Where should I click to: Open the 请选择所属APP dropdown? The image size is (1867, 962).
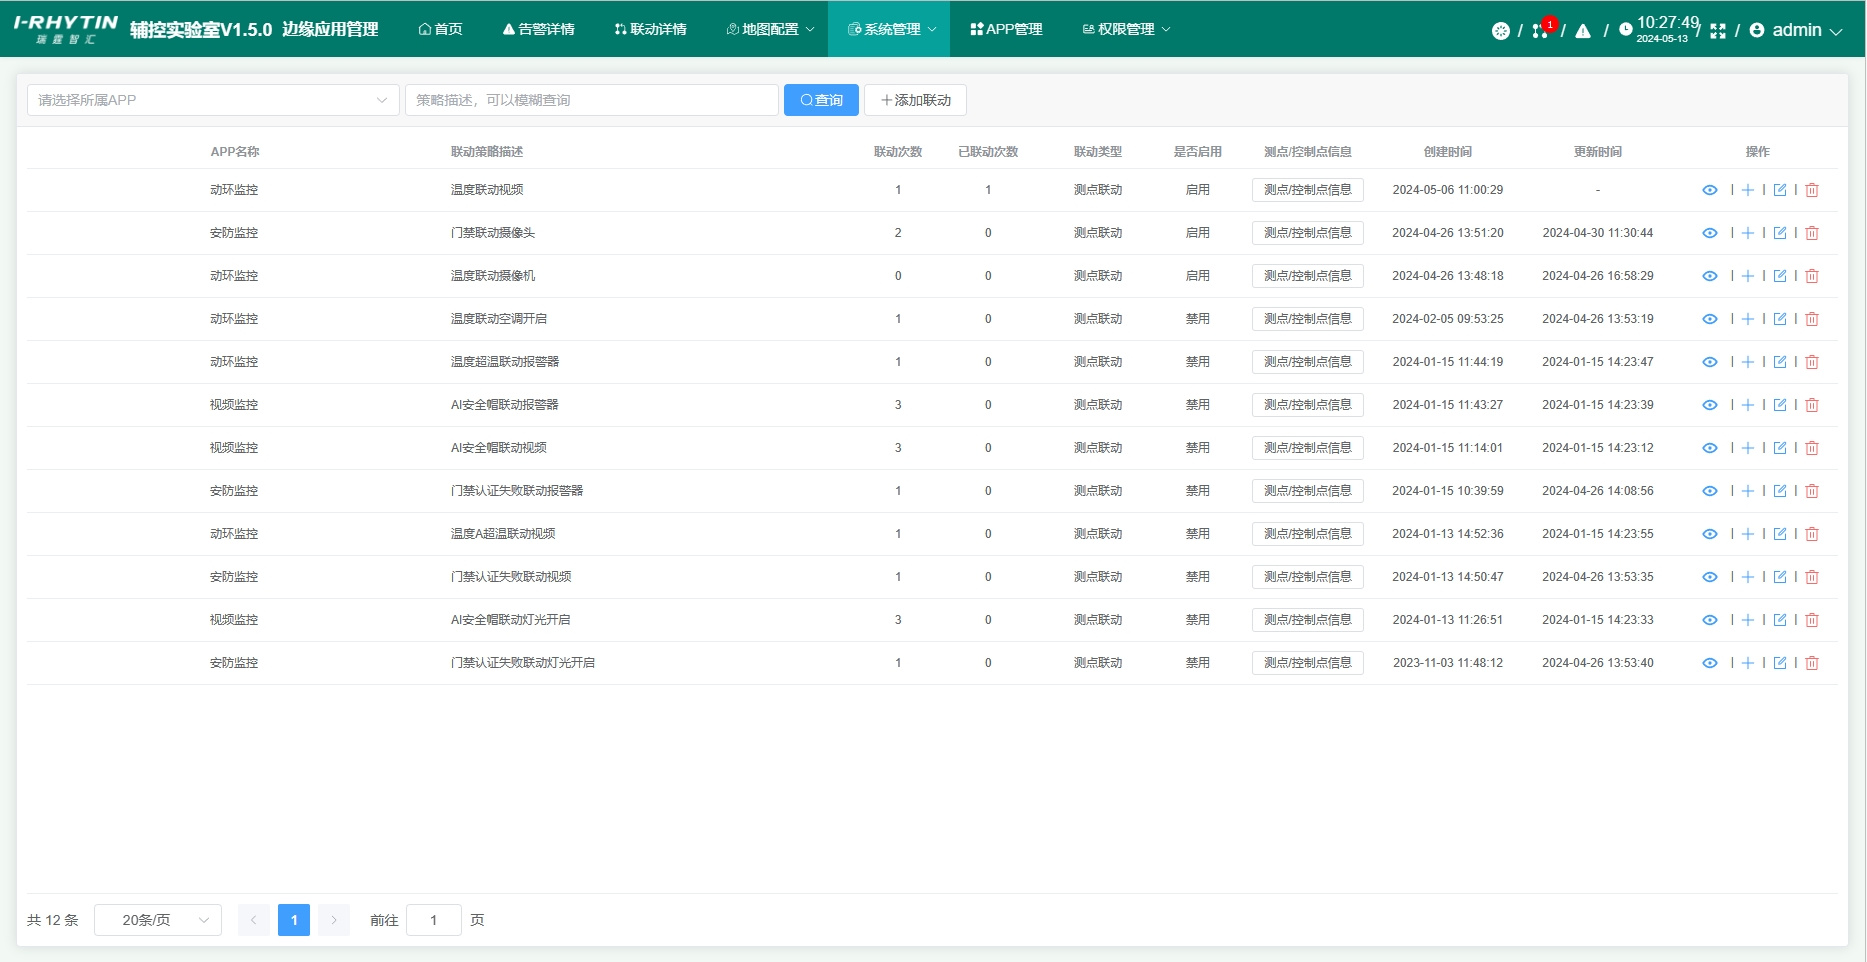(213, 100)
